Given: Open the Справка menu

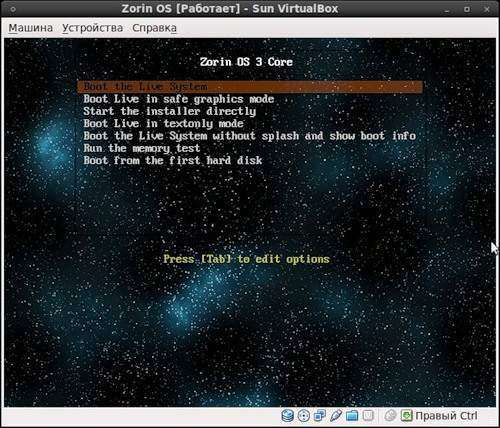Looking at the screenshot, I should click(154, 28).
